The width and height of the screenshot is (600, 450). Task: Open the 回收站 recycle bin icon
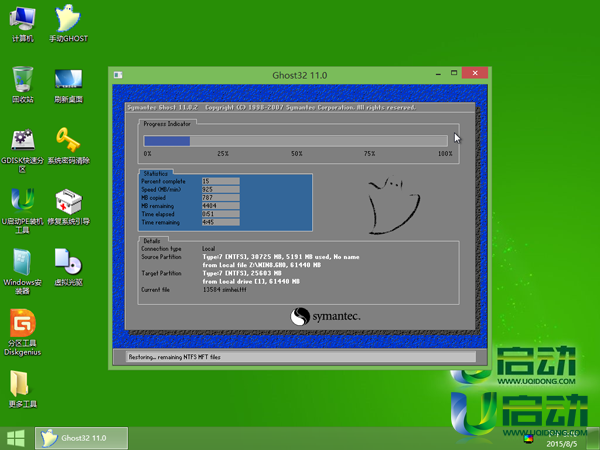(23, 85)
